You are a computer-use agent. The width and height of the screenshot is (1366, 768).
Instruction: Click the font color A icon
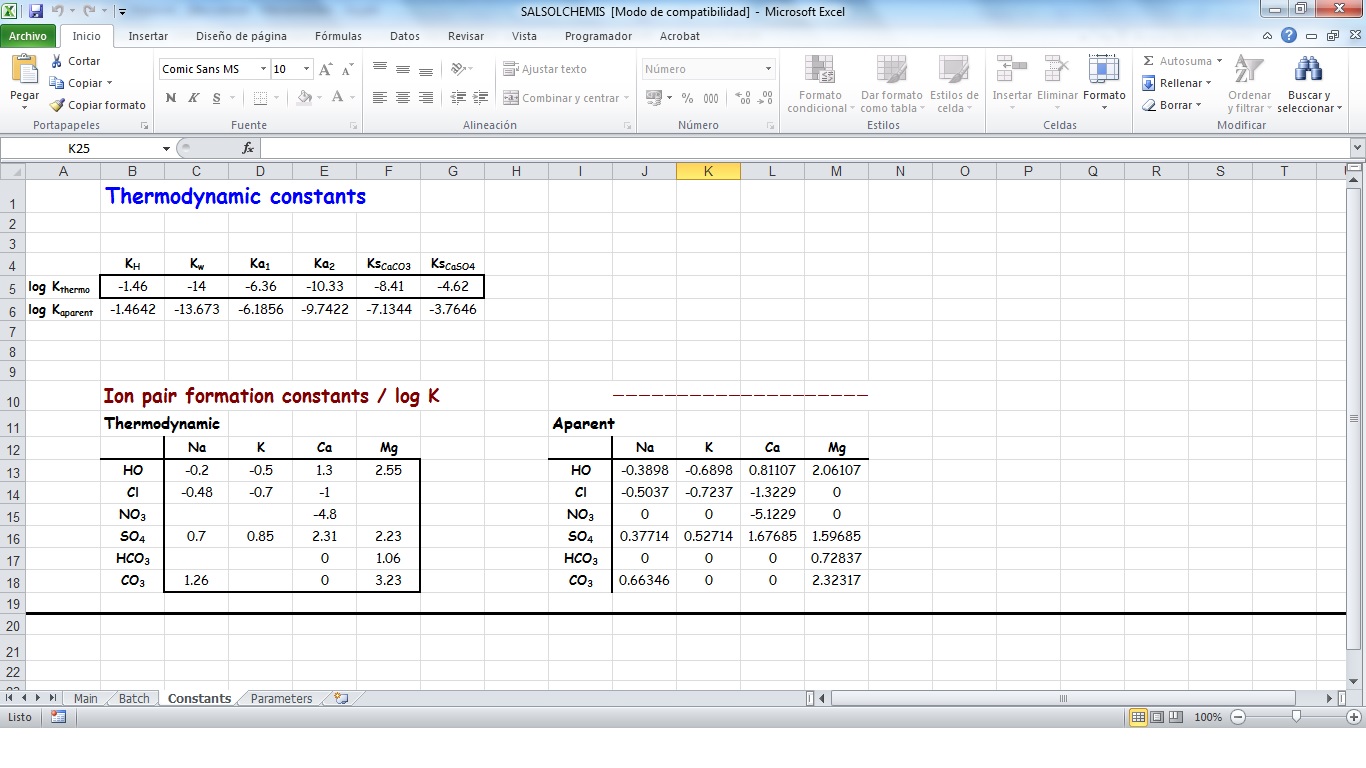point(337,98)
